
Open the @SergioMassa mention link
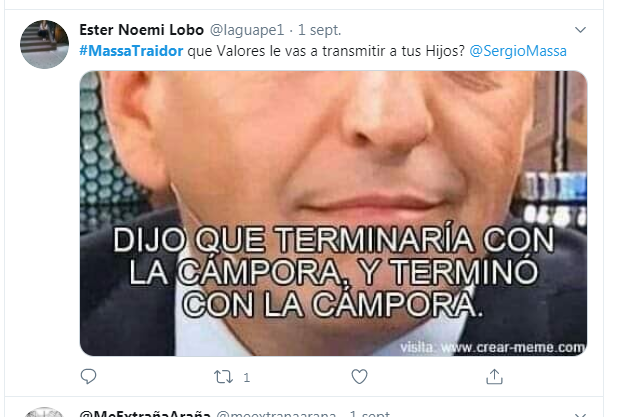pos(518,51)
